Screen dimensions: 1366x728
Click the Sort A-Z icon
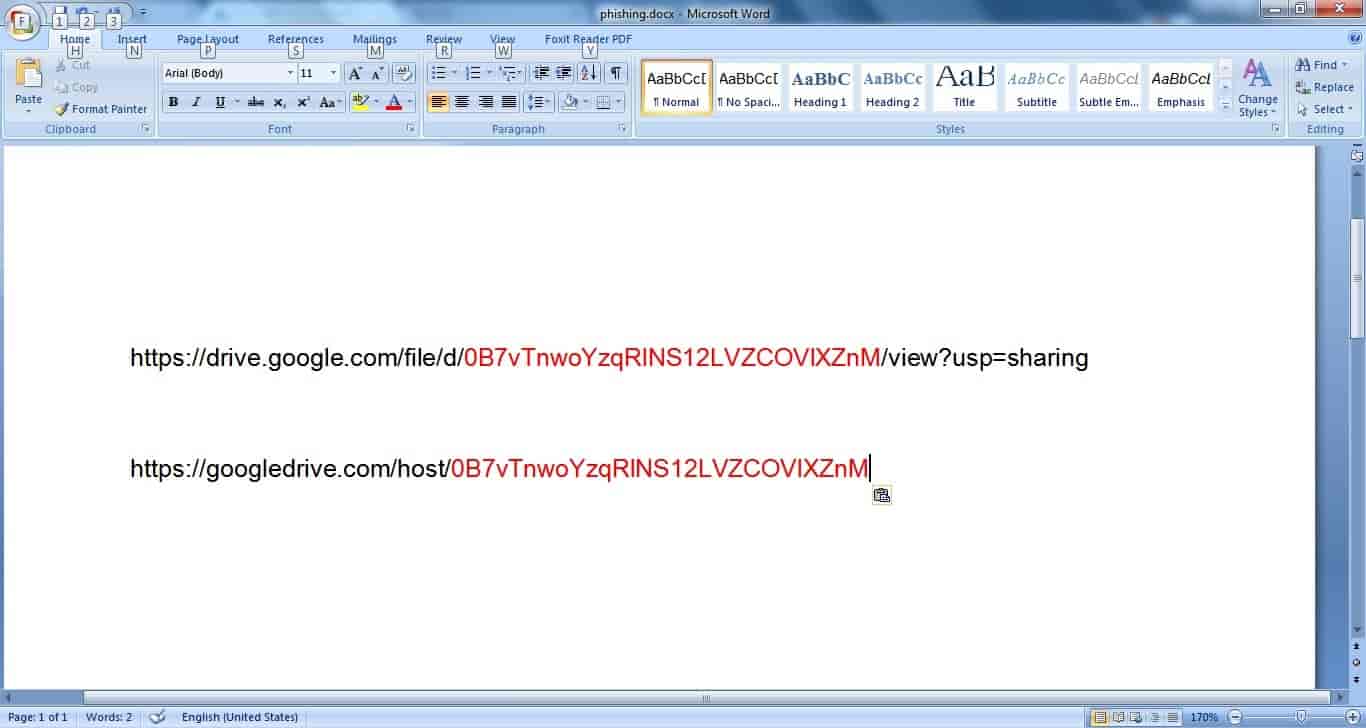[589, 73]
